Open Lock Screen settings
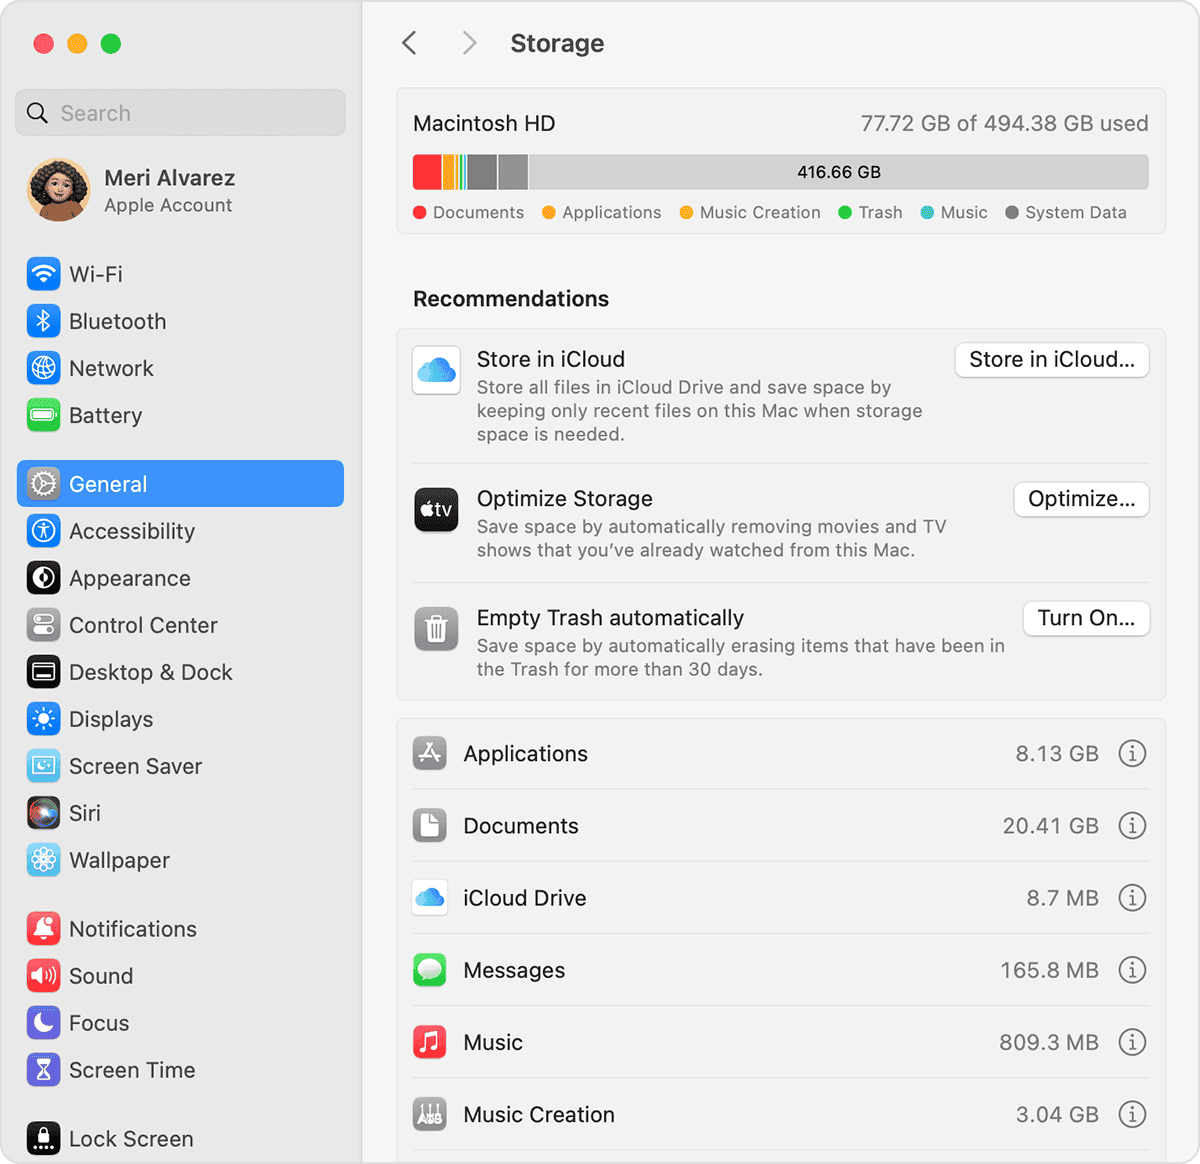This screenshot has width=1200, height=1164. pyautogui.click(x=130, y=1138)
